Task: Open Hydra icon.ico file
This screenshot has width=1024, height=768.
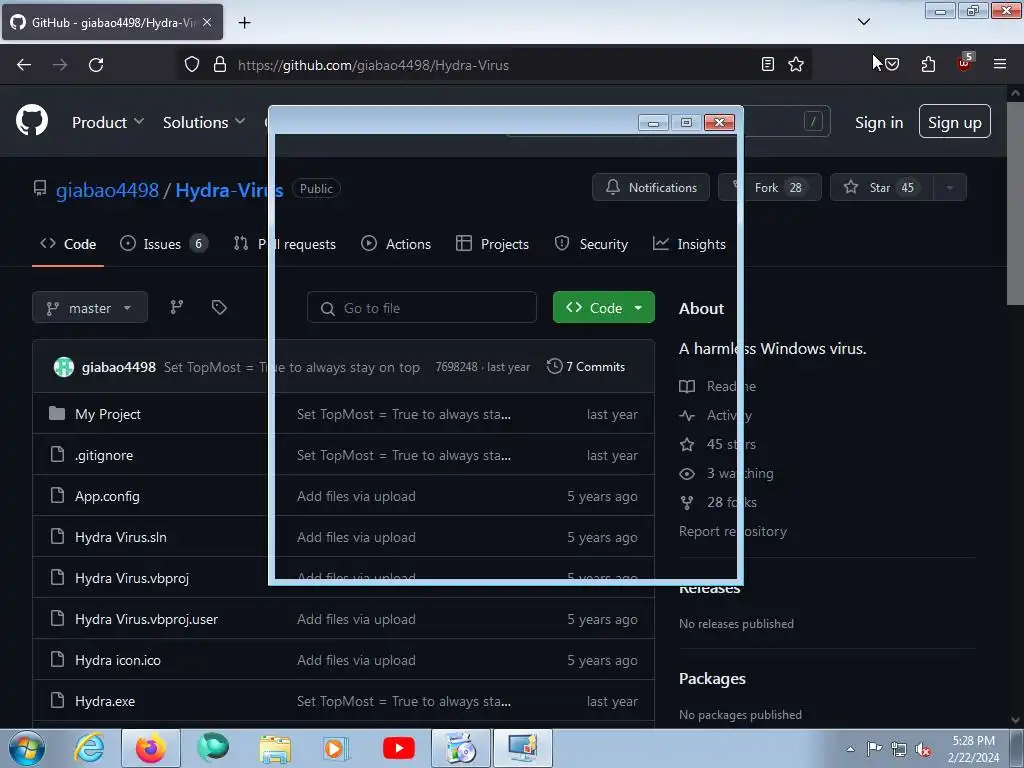Action: (x=118, y=660)
